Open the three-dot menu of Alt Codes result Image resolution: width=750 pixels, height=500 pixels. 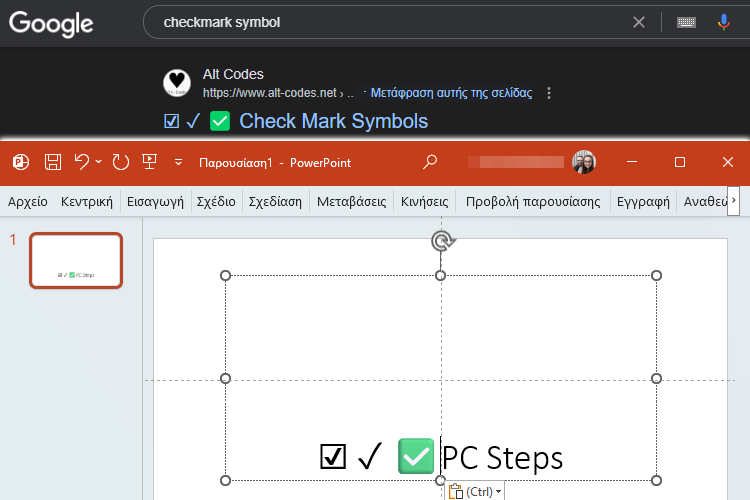(549, 93)
